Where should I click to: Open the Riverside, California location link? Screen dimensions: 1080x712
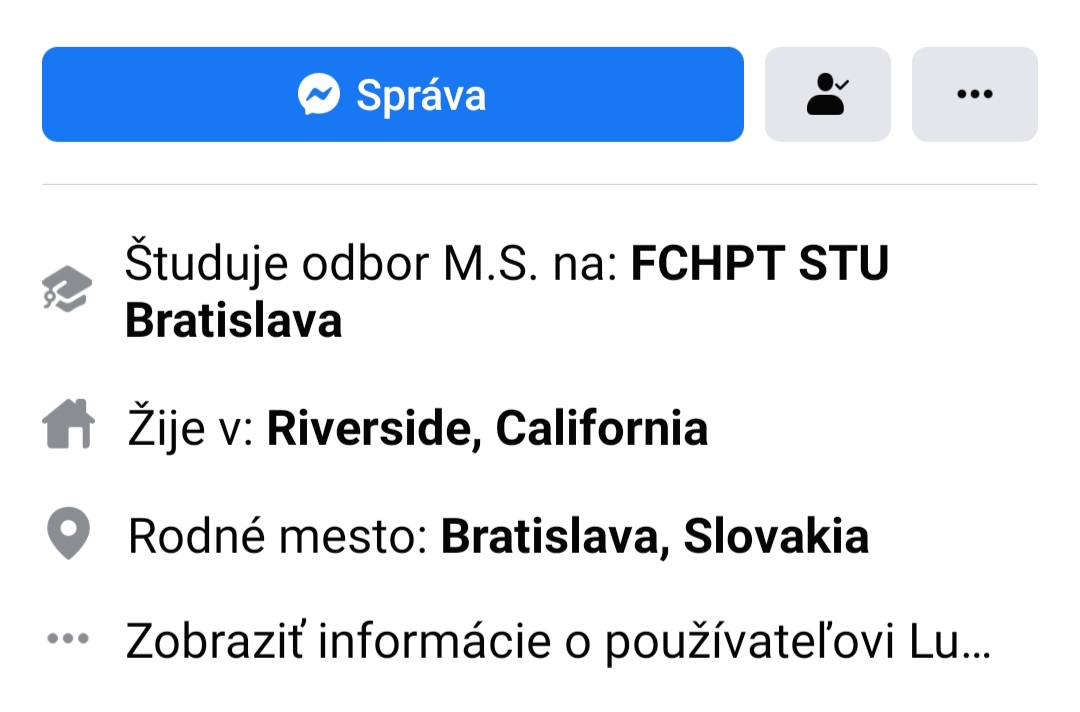[487, 428]
